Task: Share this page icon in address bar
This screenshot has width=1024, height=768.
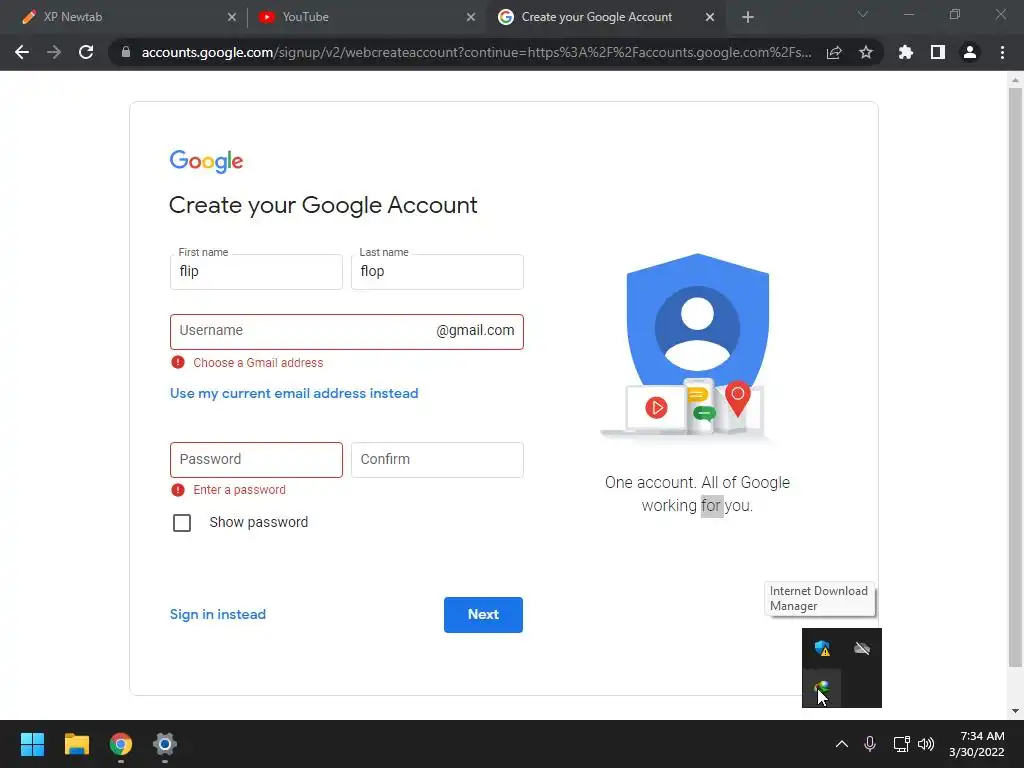Action: pyautogui.click(x=834, y=52)
